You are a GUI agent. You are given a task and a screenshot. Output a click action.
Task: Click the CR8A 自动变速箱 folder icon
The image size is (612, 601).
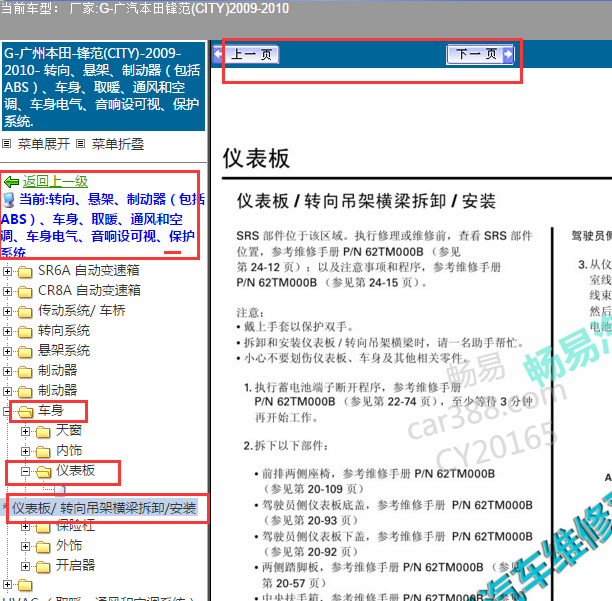click(x=25, y=292)
